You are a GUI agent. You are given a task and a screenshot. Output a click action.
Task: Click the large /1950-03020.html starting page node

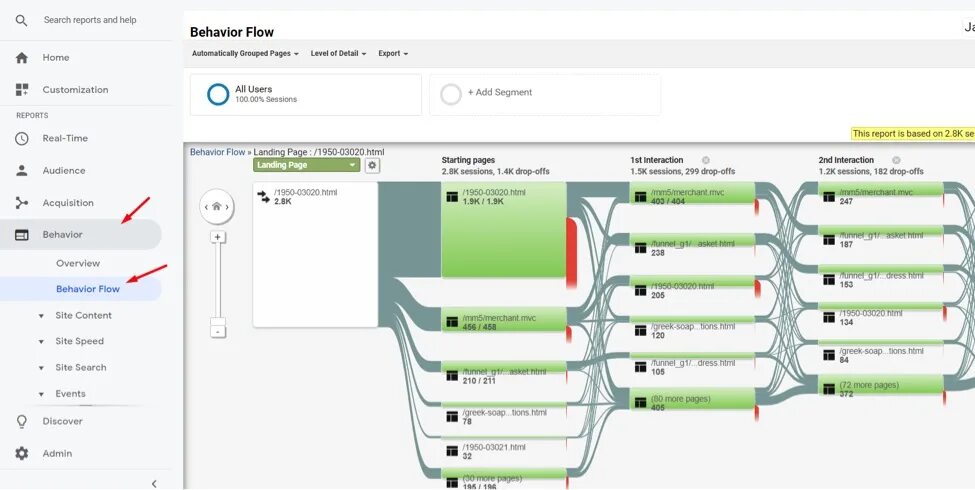[x=504, y=230]
